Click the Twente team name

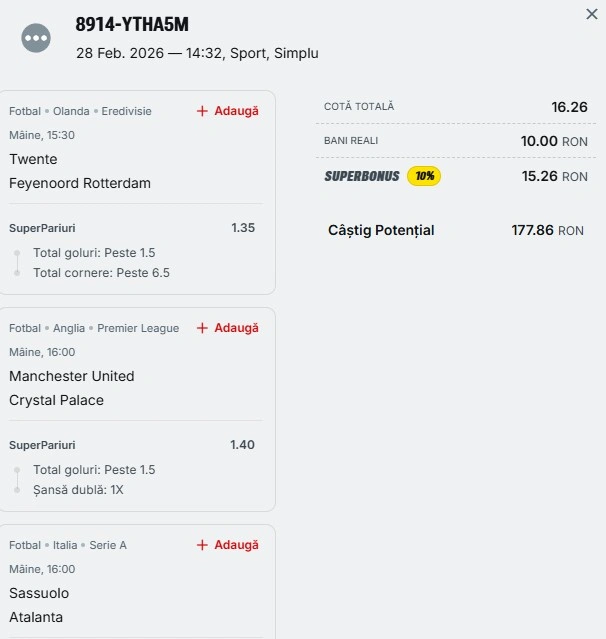(33, 159)
